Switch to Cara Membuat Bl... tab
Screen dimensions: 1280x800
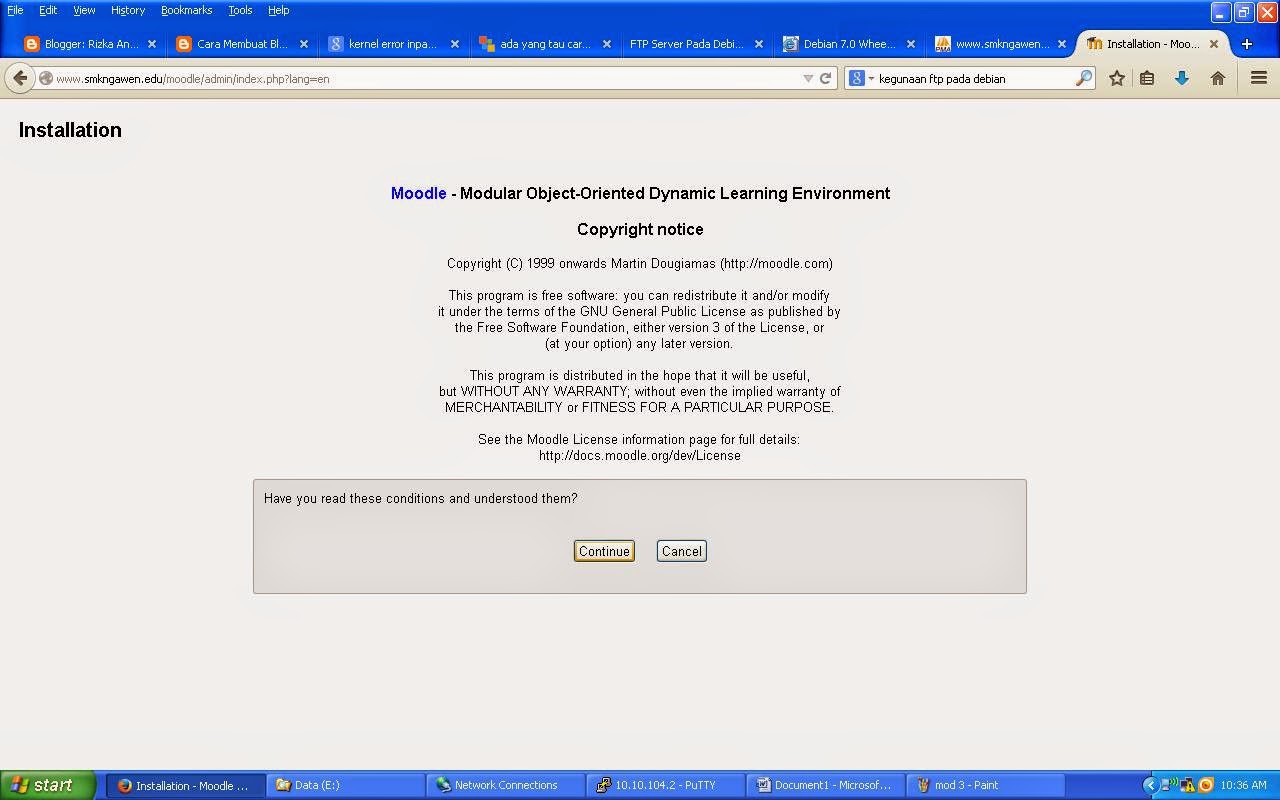pyautogui.click(x=242, y=44)
